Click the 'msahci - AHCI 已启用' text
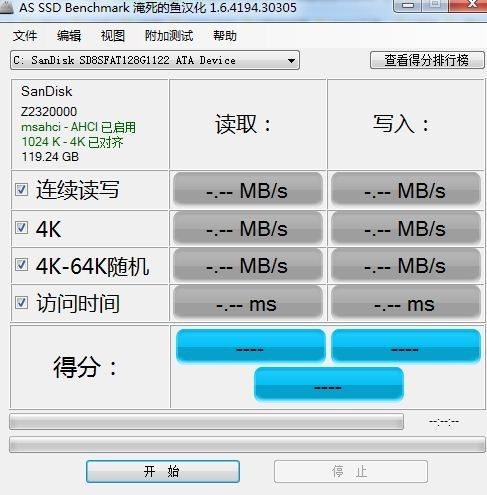This screenshot has height=495, width=487. pyautogui.click(x=78, y=127)
